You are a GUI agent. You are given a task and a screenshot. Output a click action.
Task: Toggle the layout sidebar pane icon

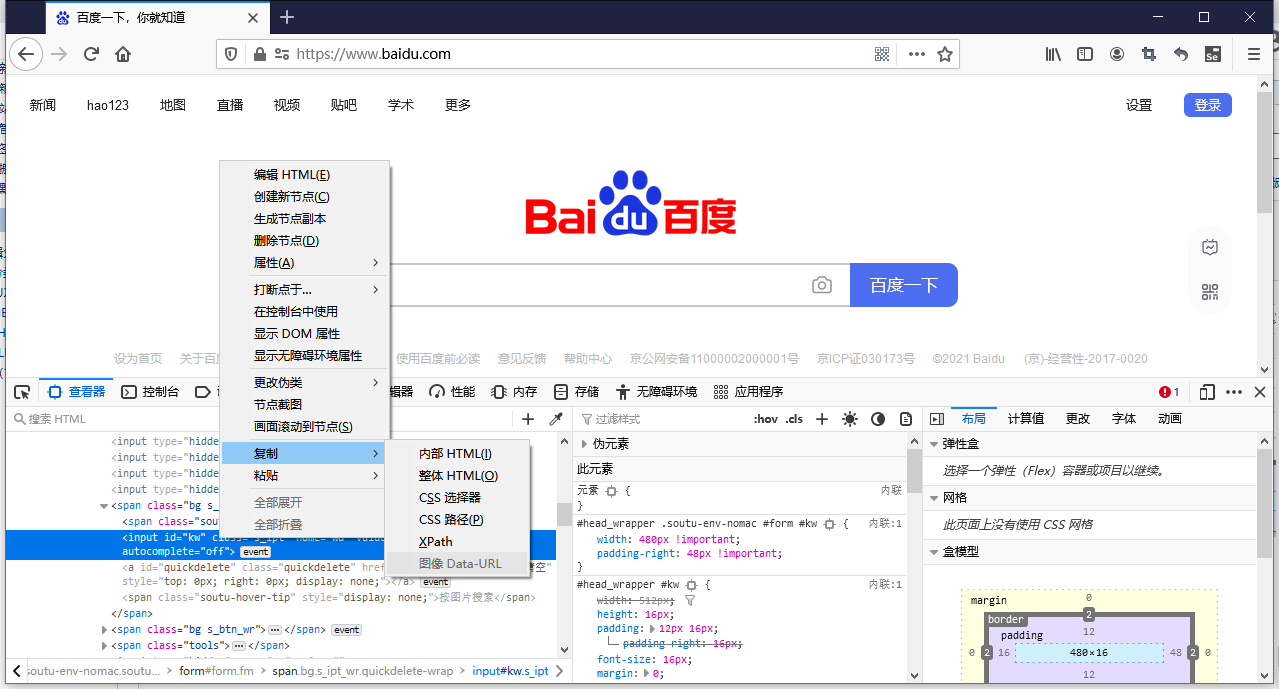[x=937, y=419]
